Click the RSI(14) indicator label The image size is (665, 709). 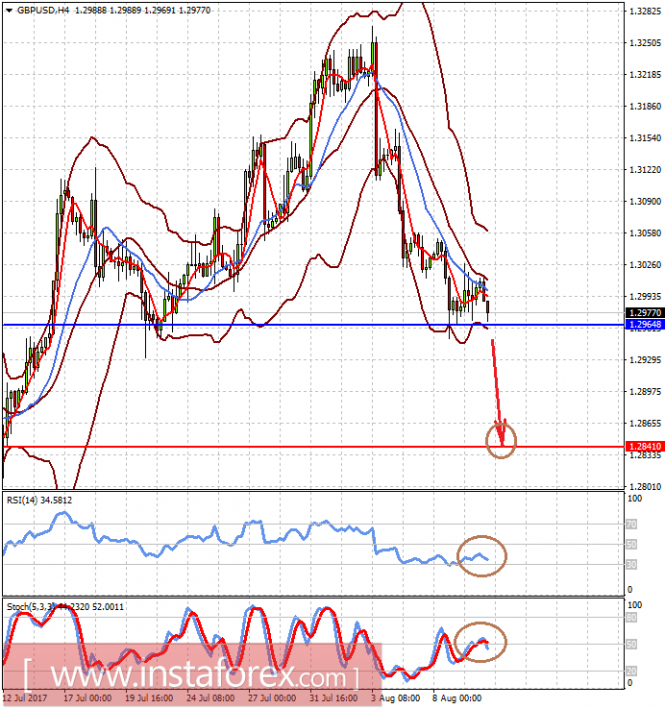40,499
